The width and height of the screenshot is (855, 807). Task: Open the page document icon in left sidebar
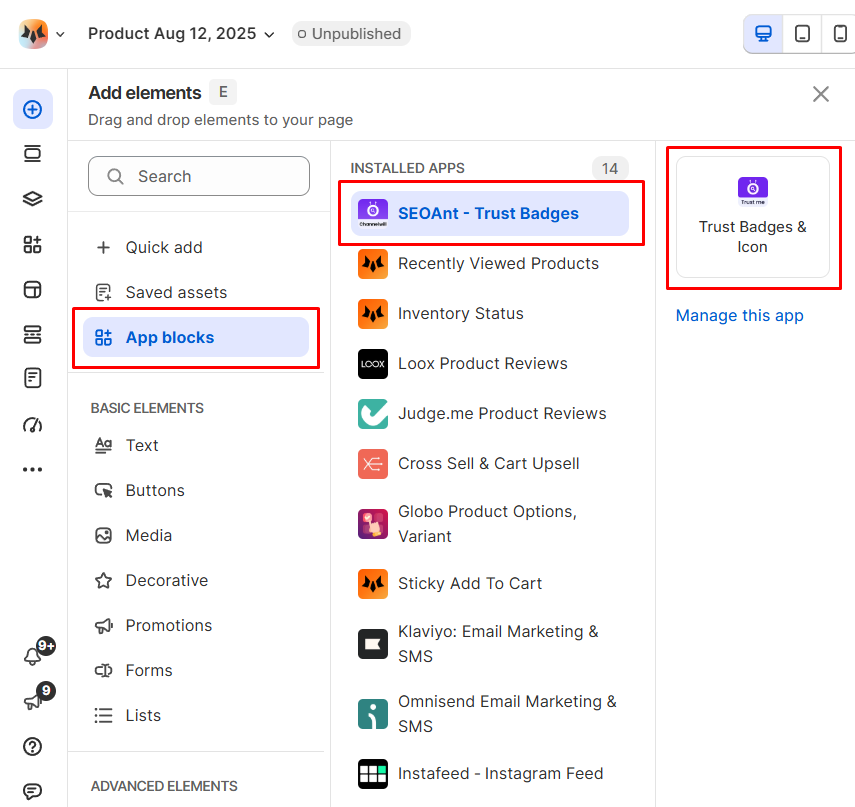click(x=33, y=378)
